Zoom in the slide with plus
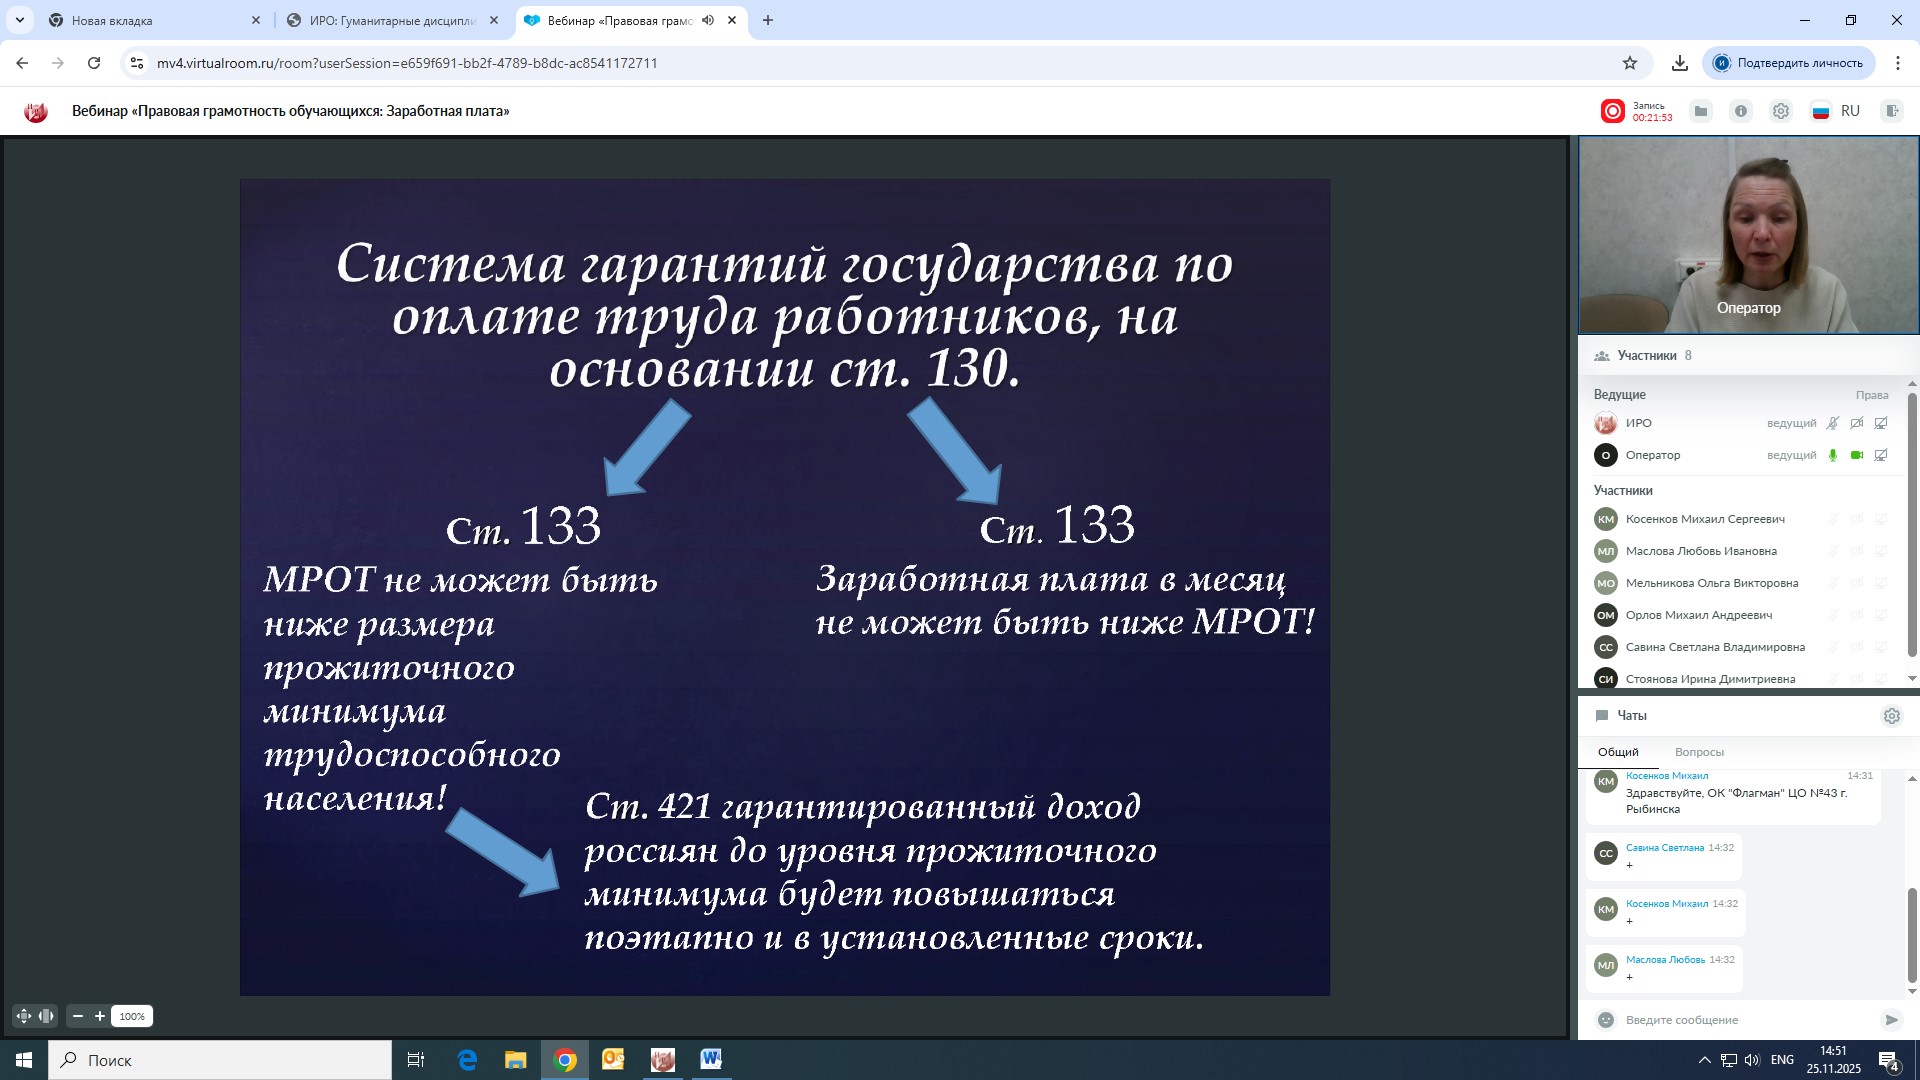 click(100, 1016)
